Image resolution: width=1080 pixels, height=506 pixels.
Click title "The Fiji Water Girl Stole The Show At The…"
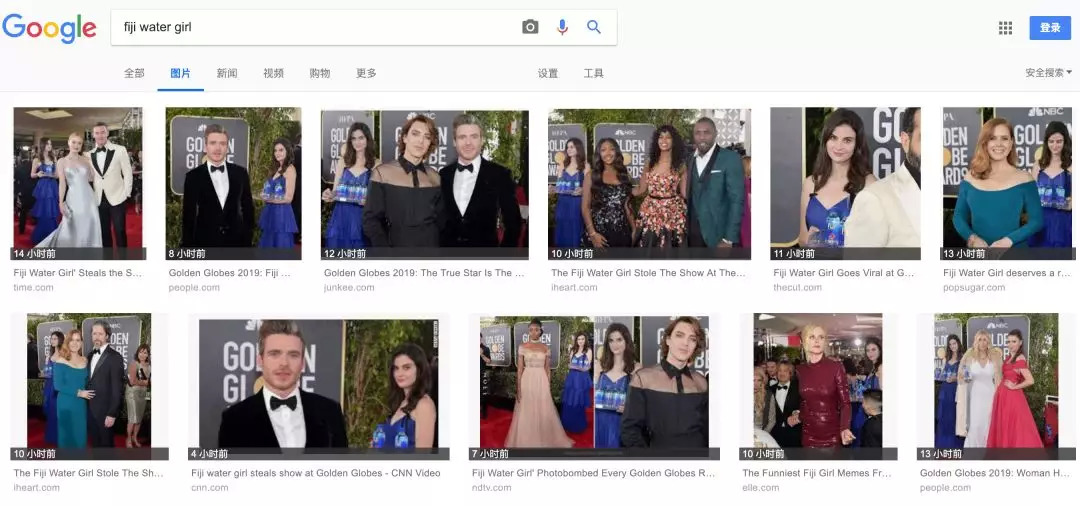648,273
